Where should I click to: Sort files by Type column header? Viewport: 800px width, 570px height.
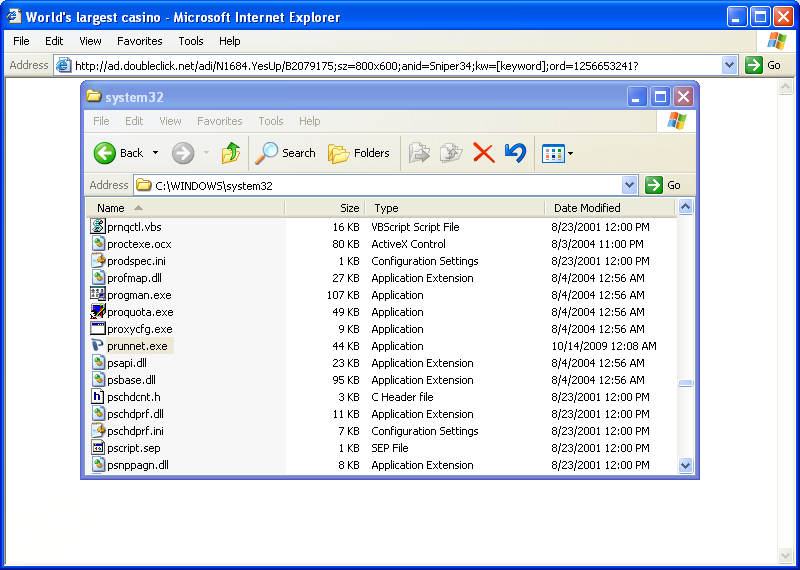click(455, 208)
